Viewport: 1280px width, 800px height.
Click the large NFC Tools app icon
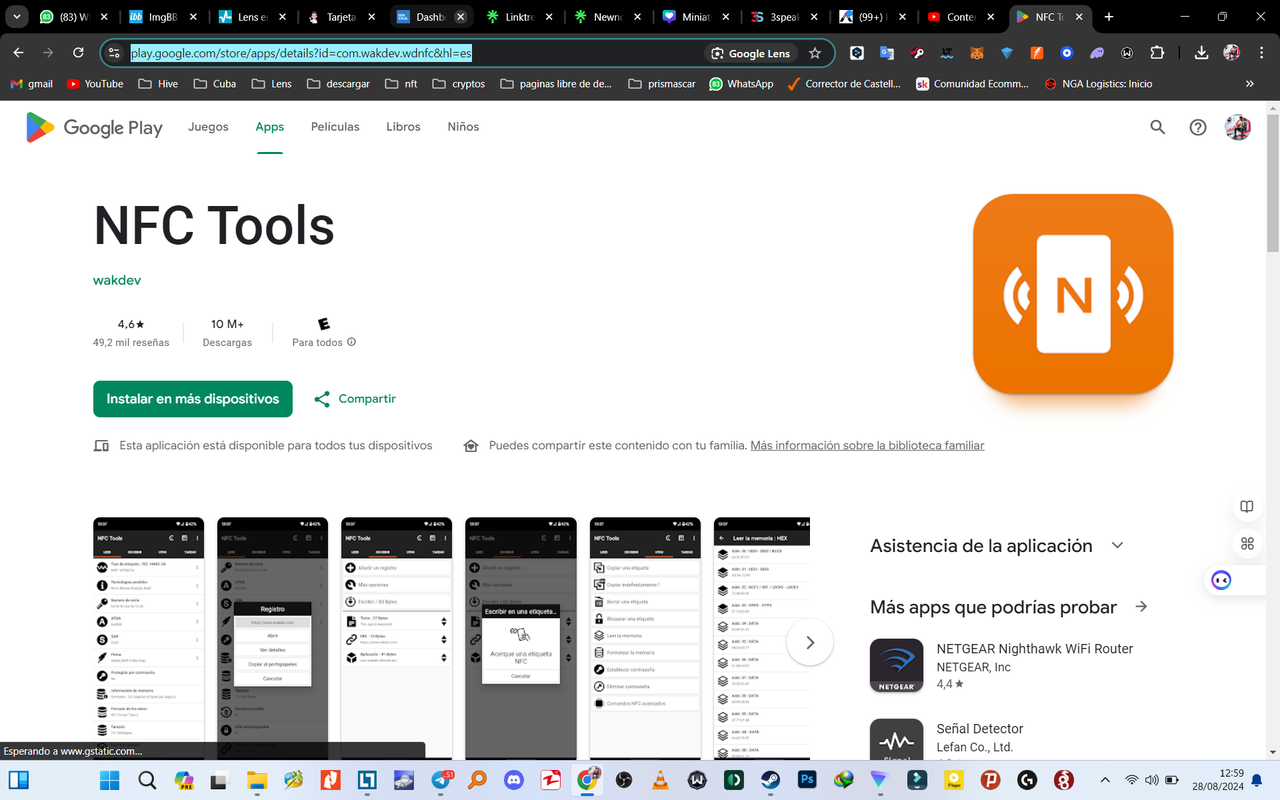click(1073, 294)
